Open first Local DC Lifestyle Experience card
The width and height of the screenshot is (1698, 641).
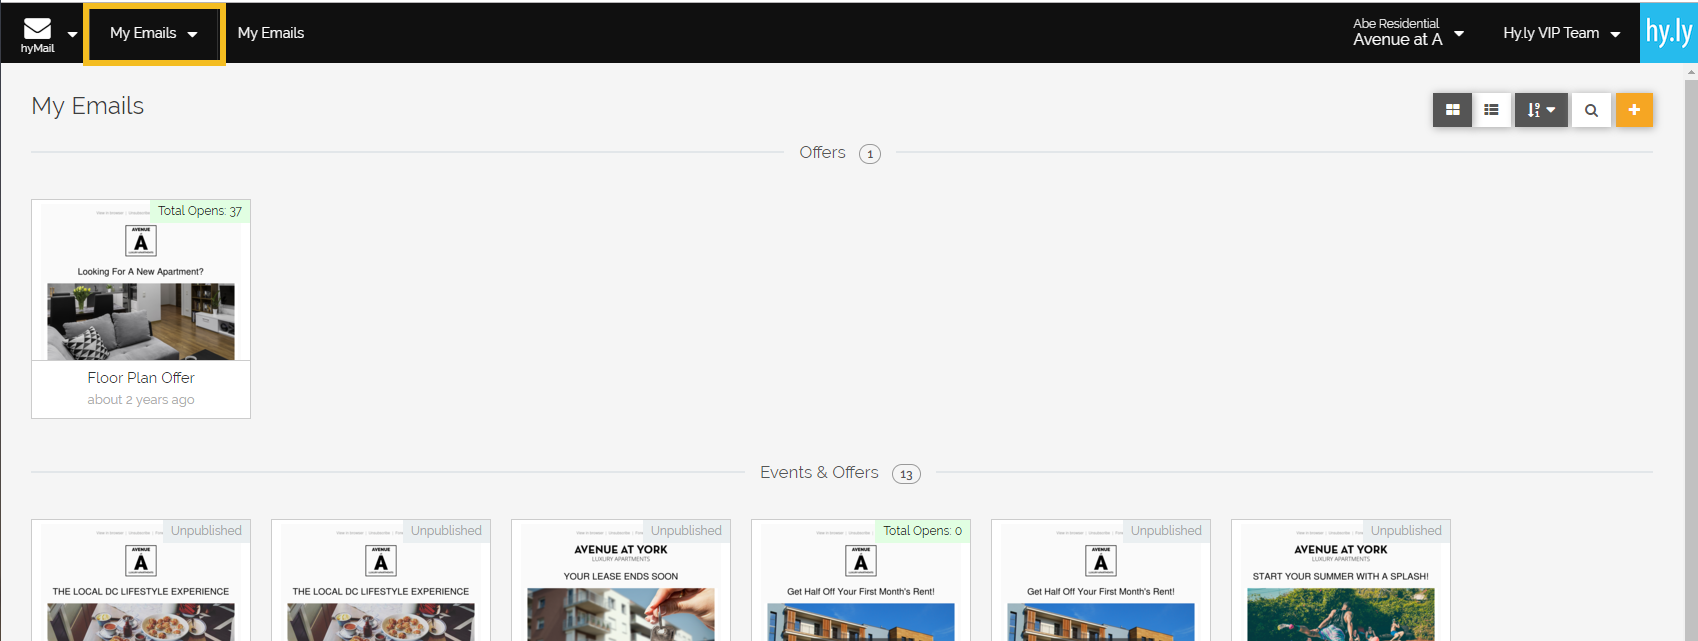coord(141,581)
